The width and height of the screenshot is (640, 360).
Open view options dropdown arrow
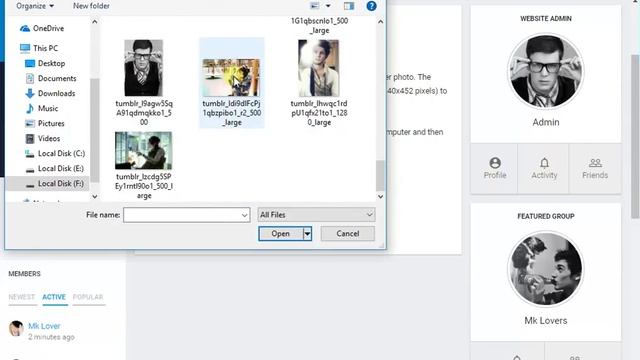(328, 6)
